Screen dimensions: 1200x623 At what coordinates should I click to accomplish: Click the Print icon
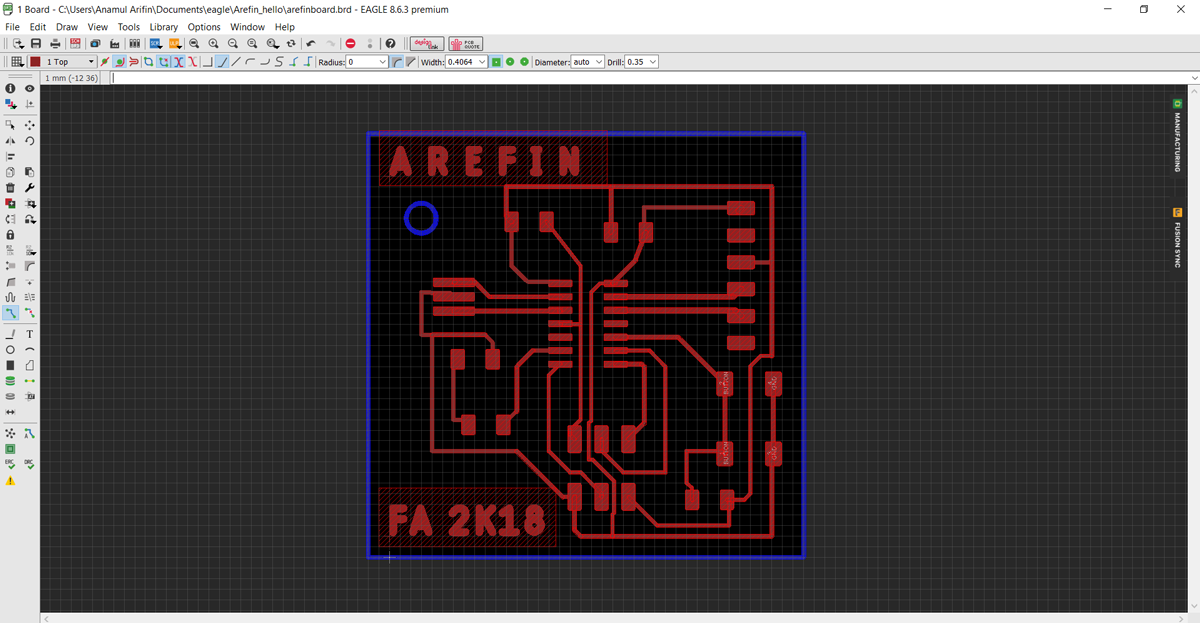point(55,44)
